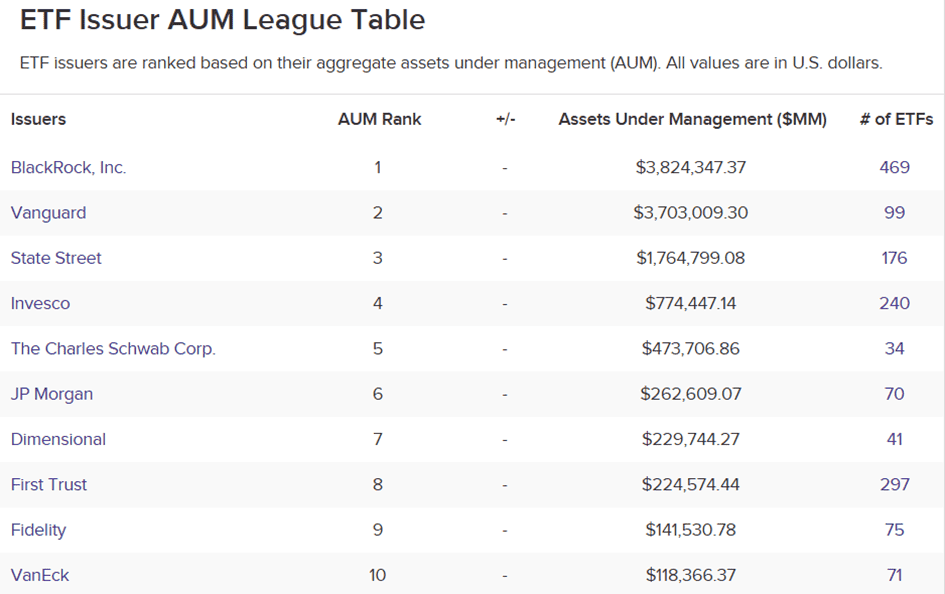Screen dimensions: 945x594
Task: Sort by Assets Under Management header
Action: [692, 119]
